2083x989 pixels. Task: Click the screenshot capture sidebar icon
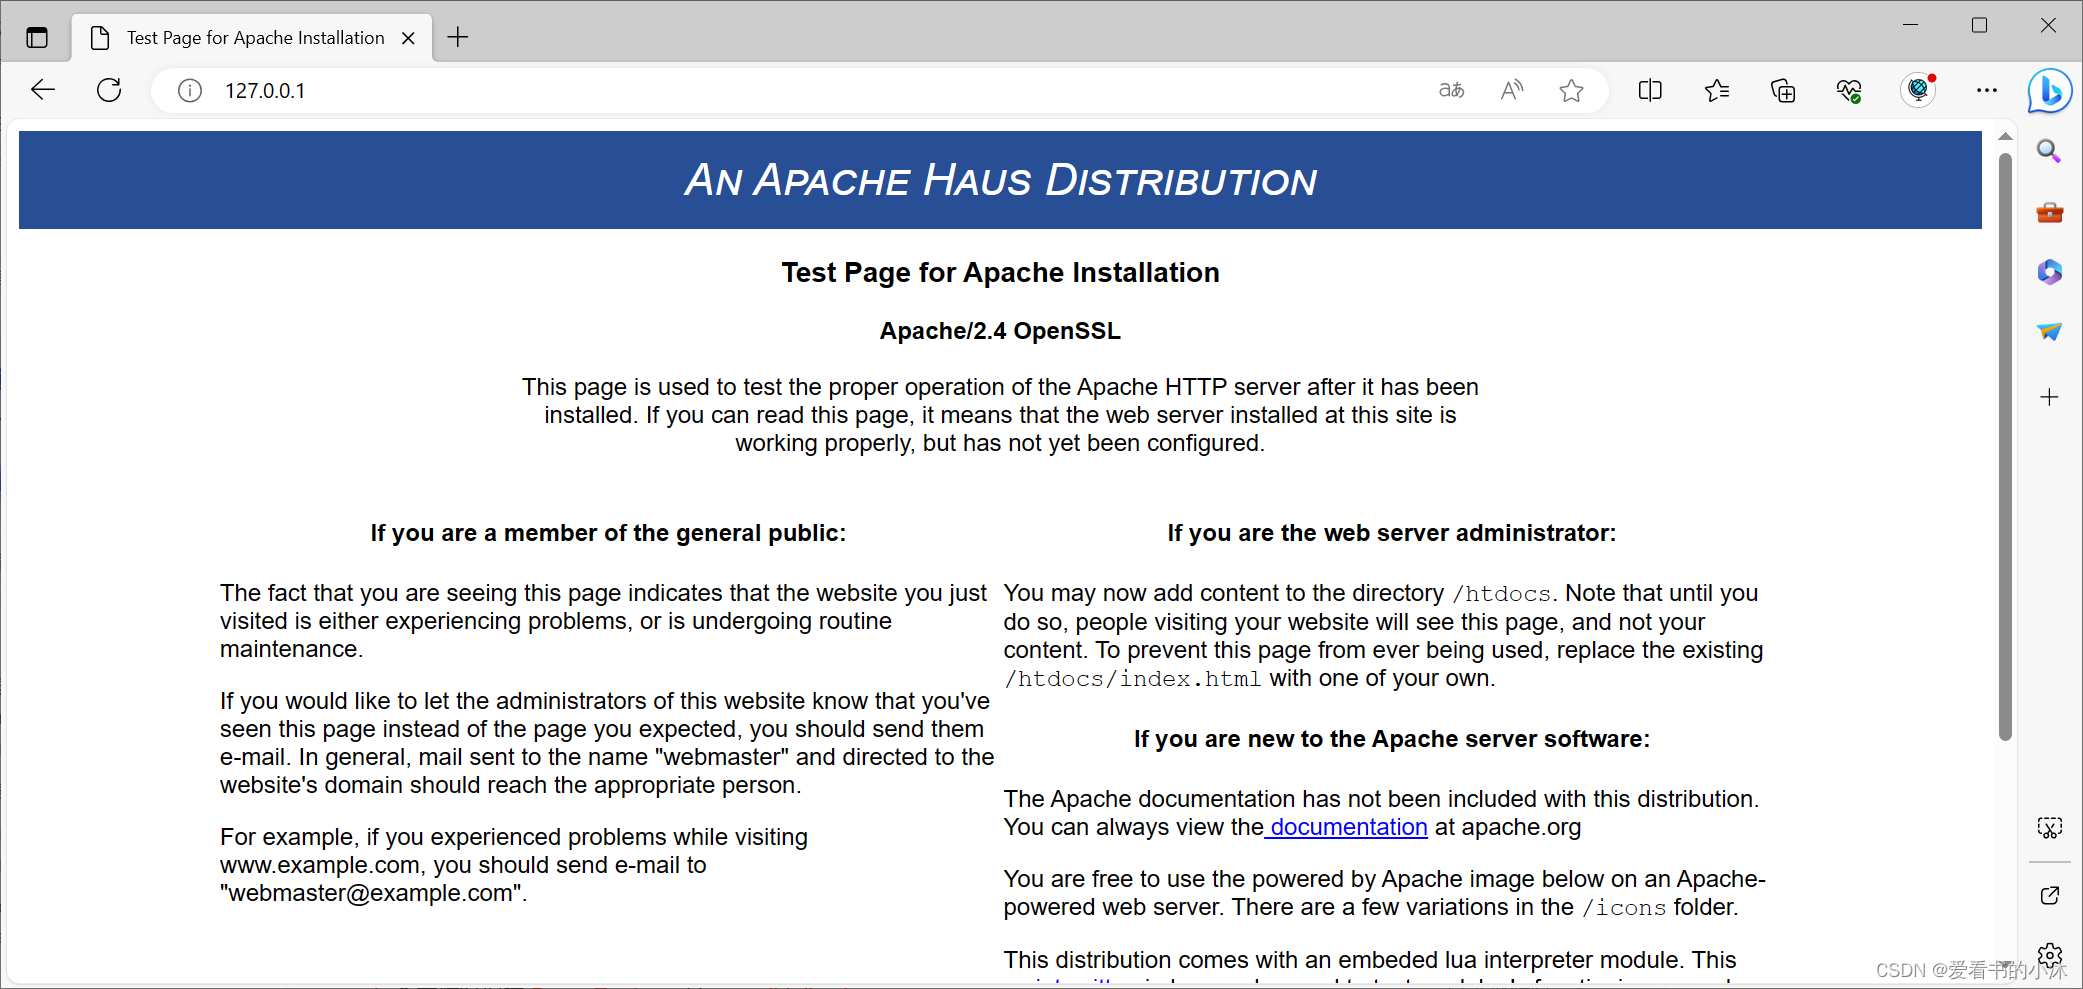click(x=2049, y=828)
